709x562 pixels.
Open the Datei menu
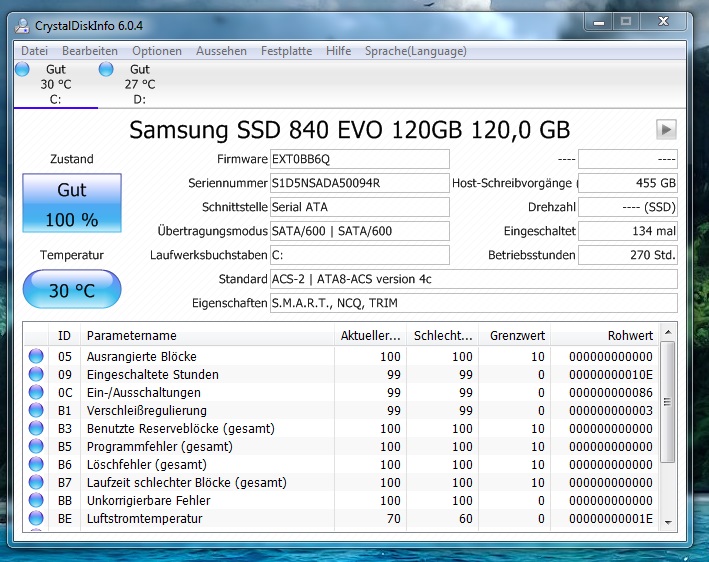coord(34,51)
